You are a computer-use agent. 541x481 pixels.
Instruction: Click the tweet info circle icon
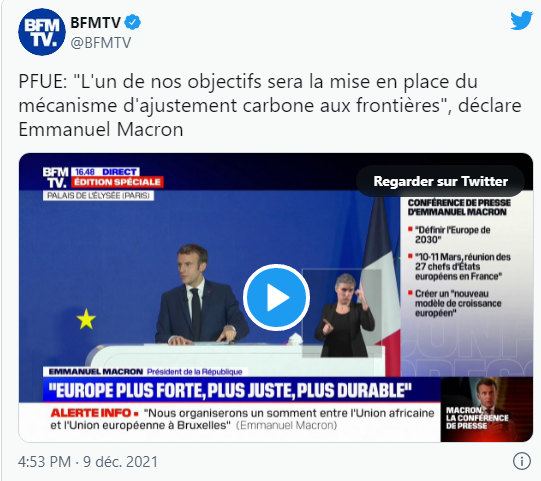(x=521, y=461)
